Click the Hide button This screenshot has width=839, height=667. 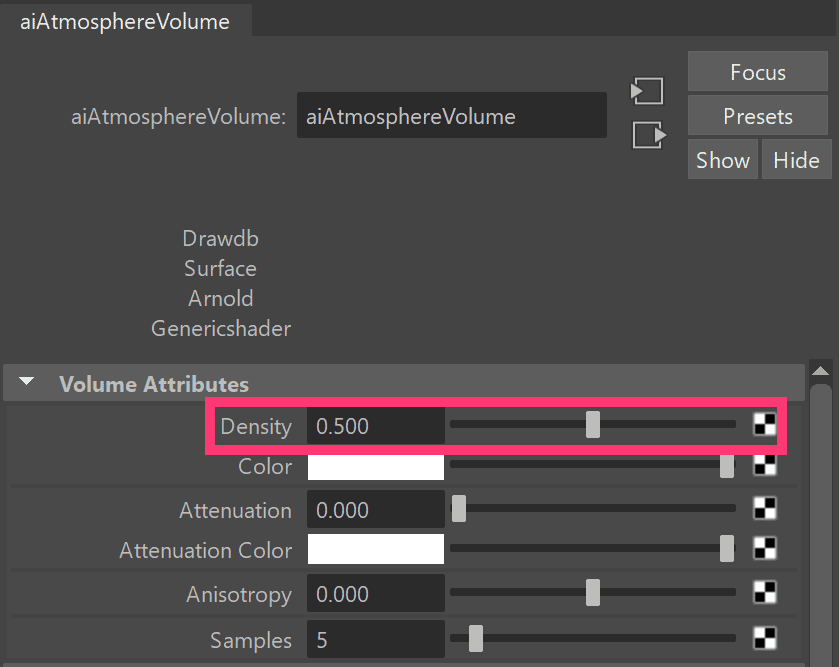(x=796, y=159)
